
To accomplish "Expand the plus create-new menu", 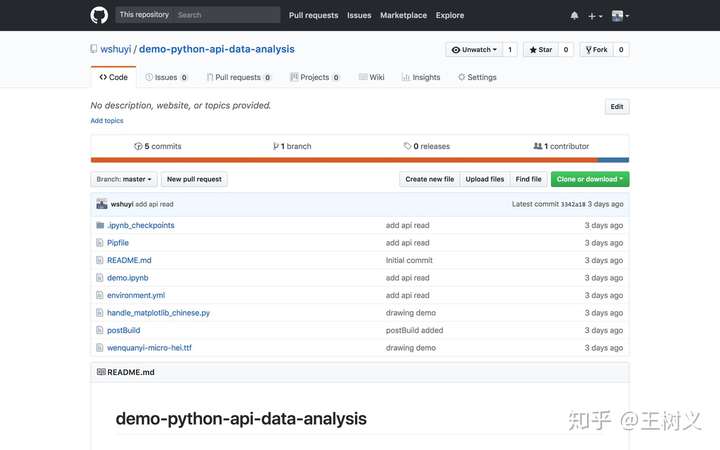I will [x=594, y=16].
